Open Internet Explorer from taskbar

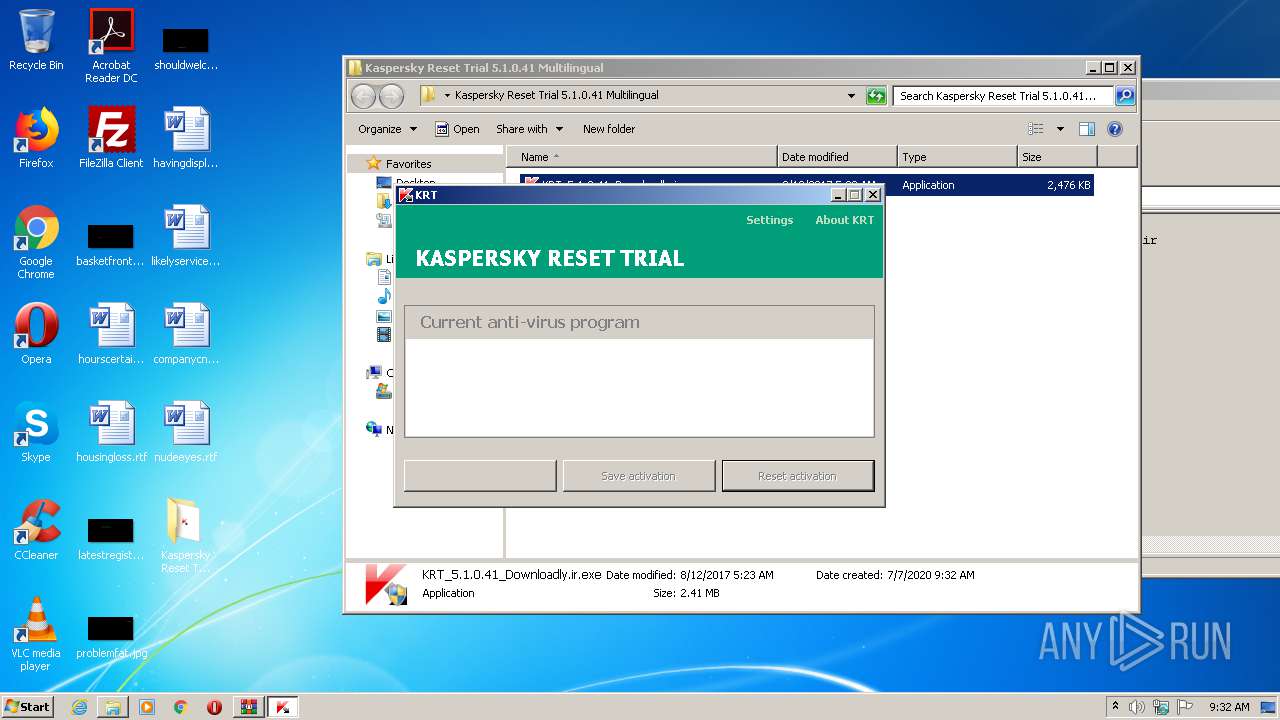tap(79, 707)
